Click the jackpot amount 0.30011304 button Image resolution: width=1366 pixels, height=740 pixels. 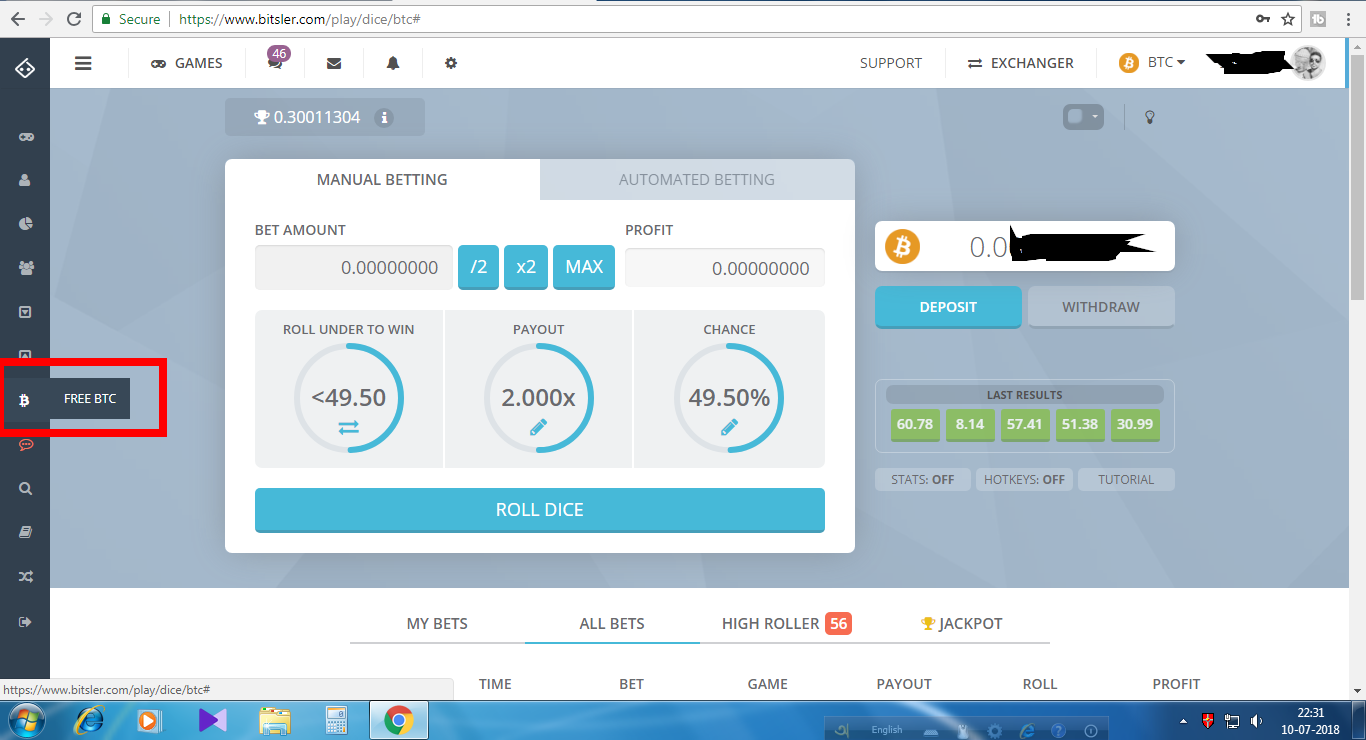click(x=325, y=117)
